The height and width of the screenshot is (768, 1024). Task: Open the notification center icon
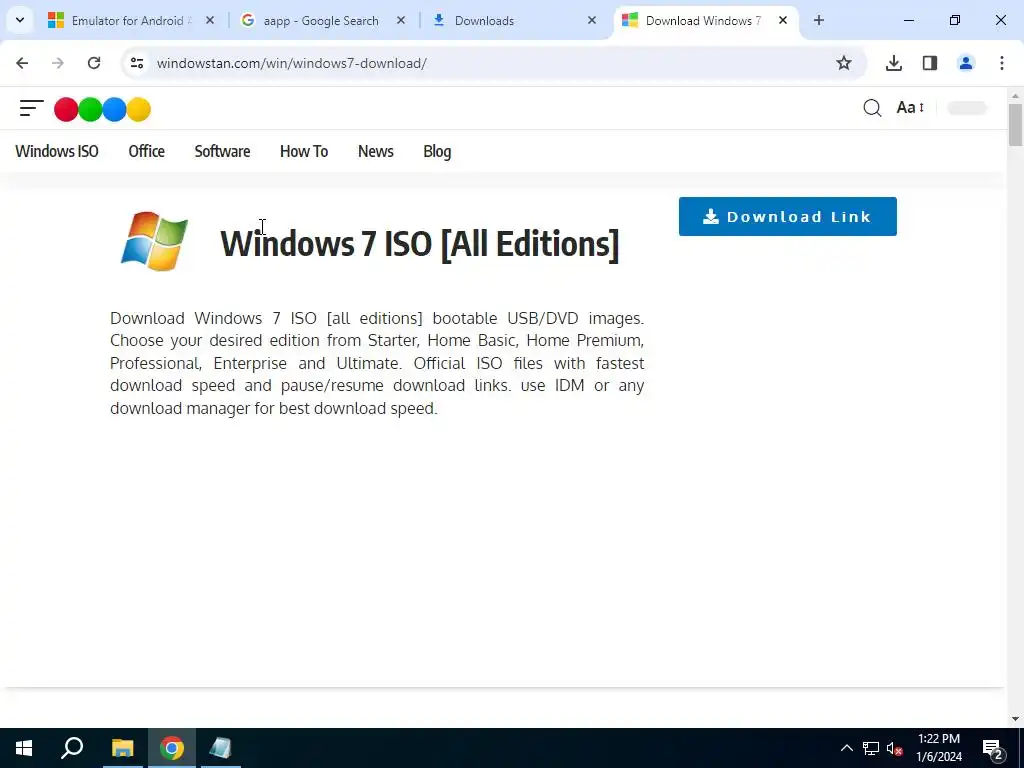[x=992, y=748]
